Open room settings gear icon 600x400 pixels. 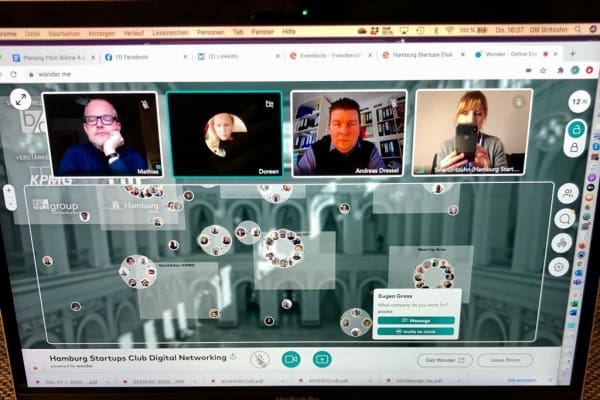pos(558,267)
